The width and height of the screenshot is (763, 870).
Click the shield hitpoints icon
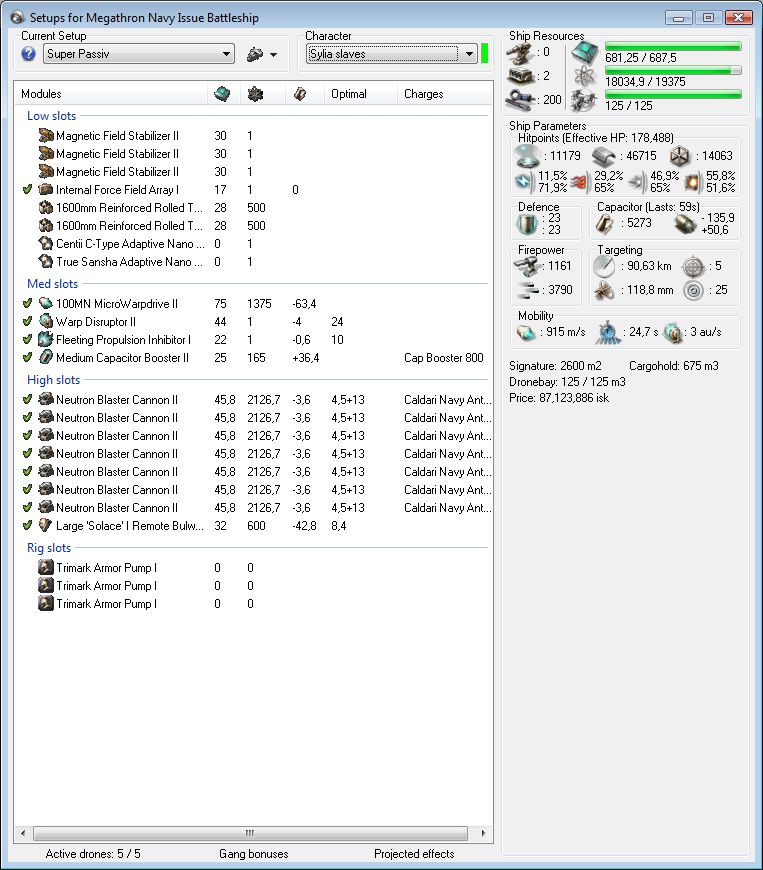(527, 156)
